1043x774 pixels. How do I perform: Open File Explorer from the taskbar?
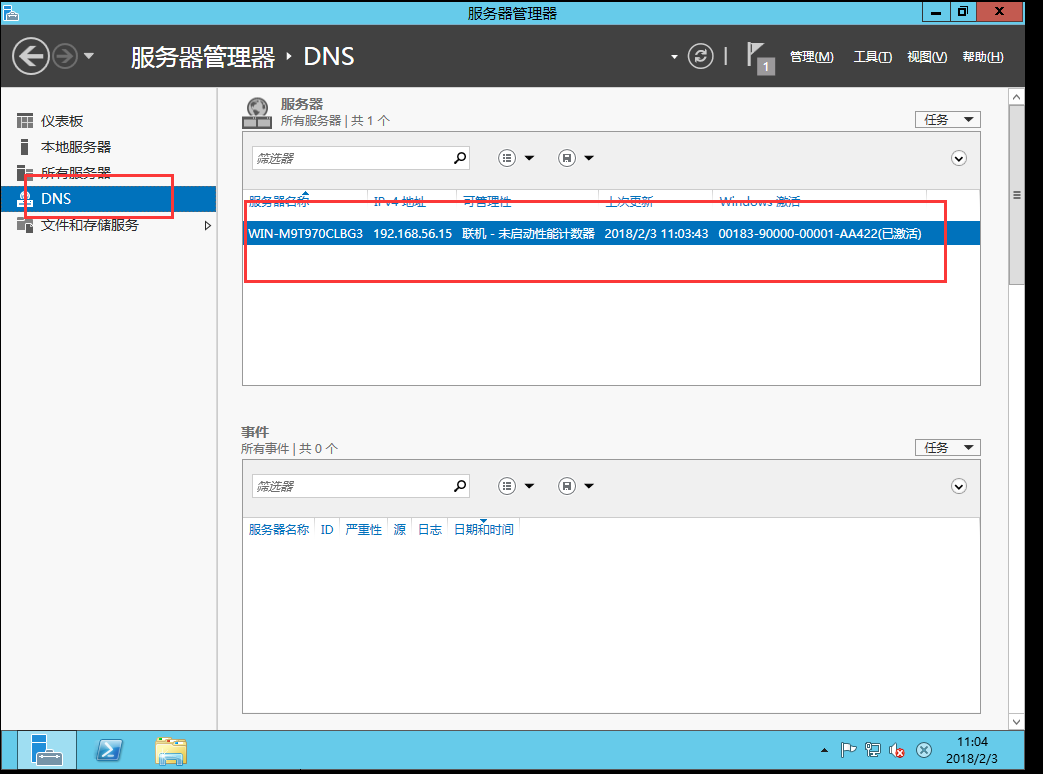click(x=171, y=751)
